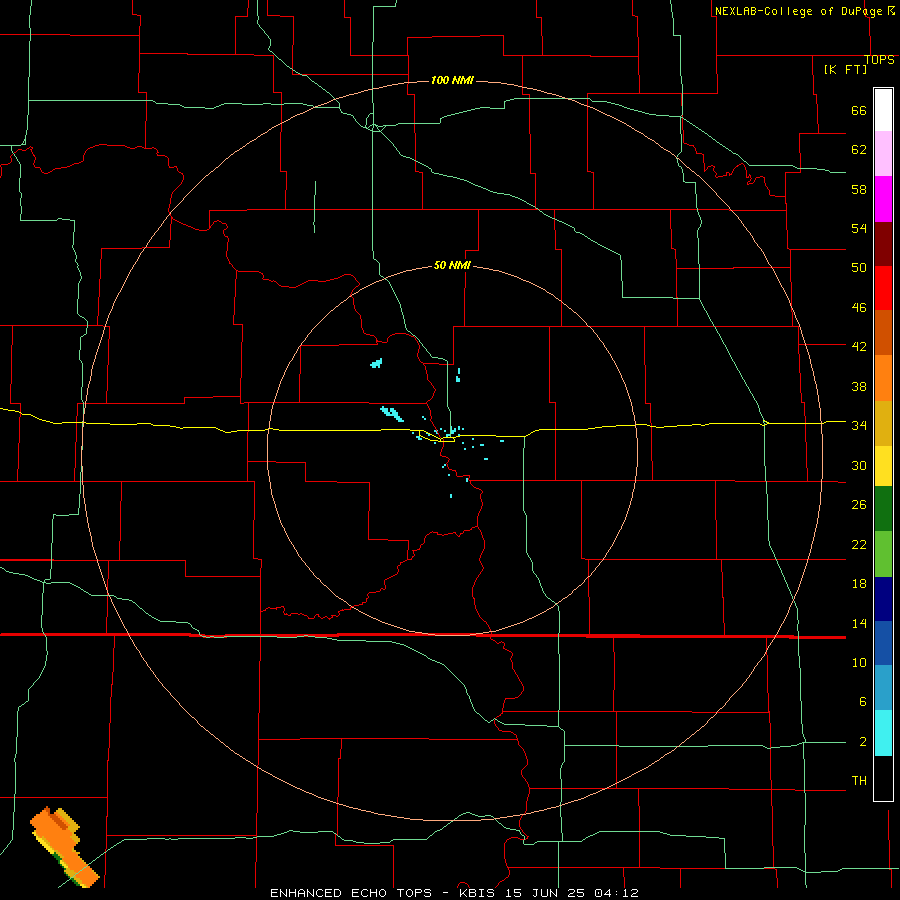Click the burnt orange 46 kft swatch
This screenshot has height=900, width=900.
point(883,332)
